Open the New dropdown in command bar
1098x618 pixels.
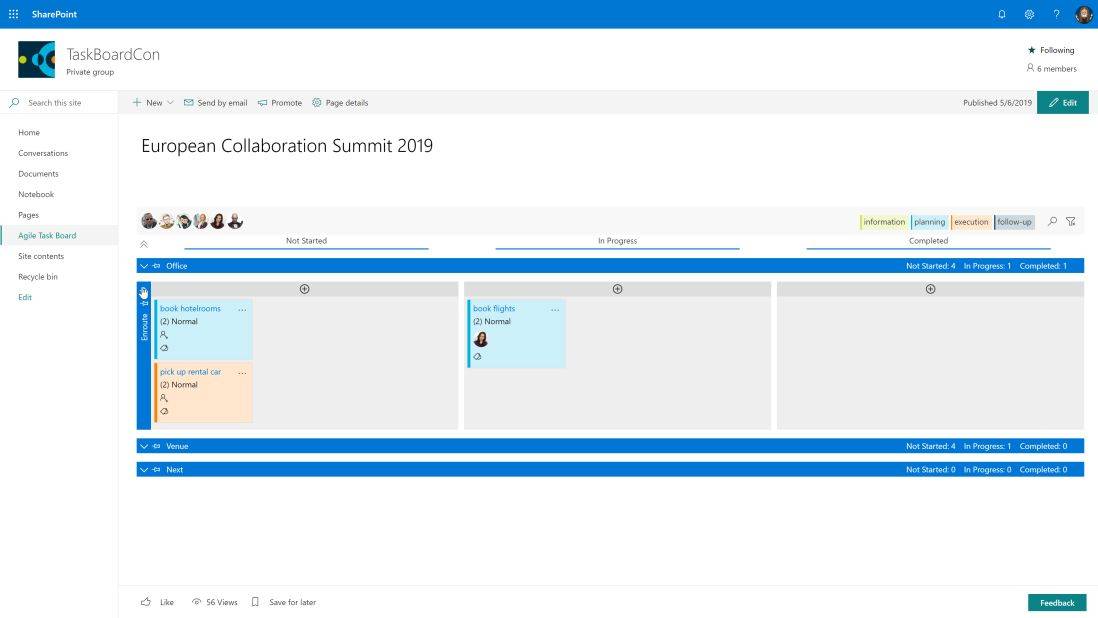point(153,103)
